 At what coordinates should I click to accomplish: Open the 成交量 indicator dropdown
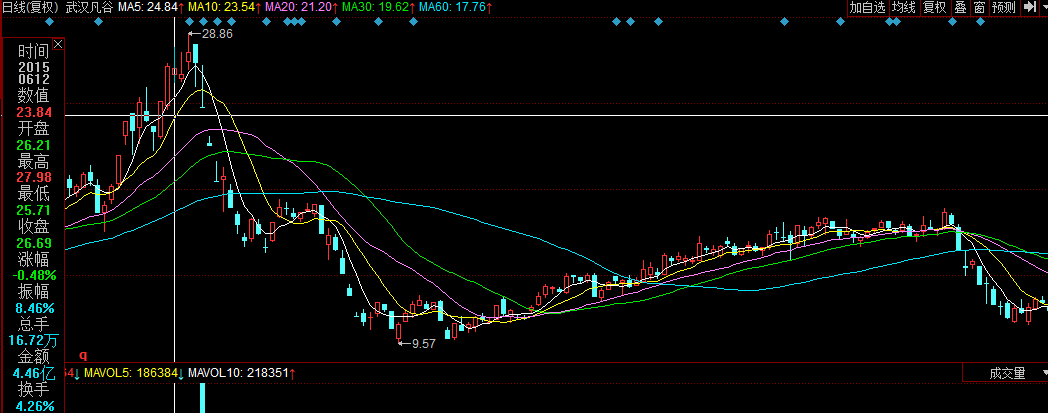tap(1007, 373)
